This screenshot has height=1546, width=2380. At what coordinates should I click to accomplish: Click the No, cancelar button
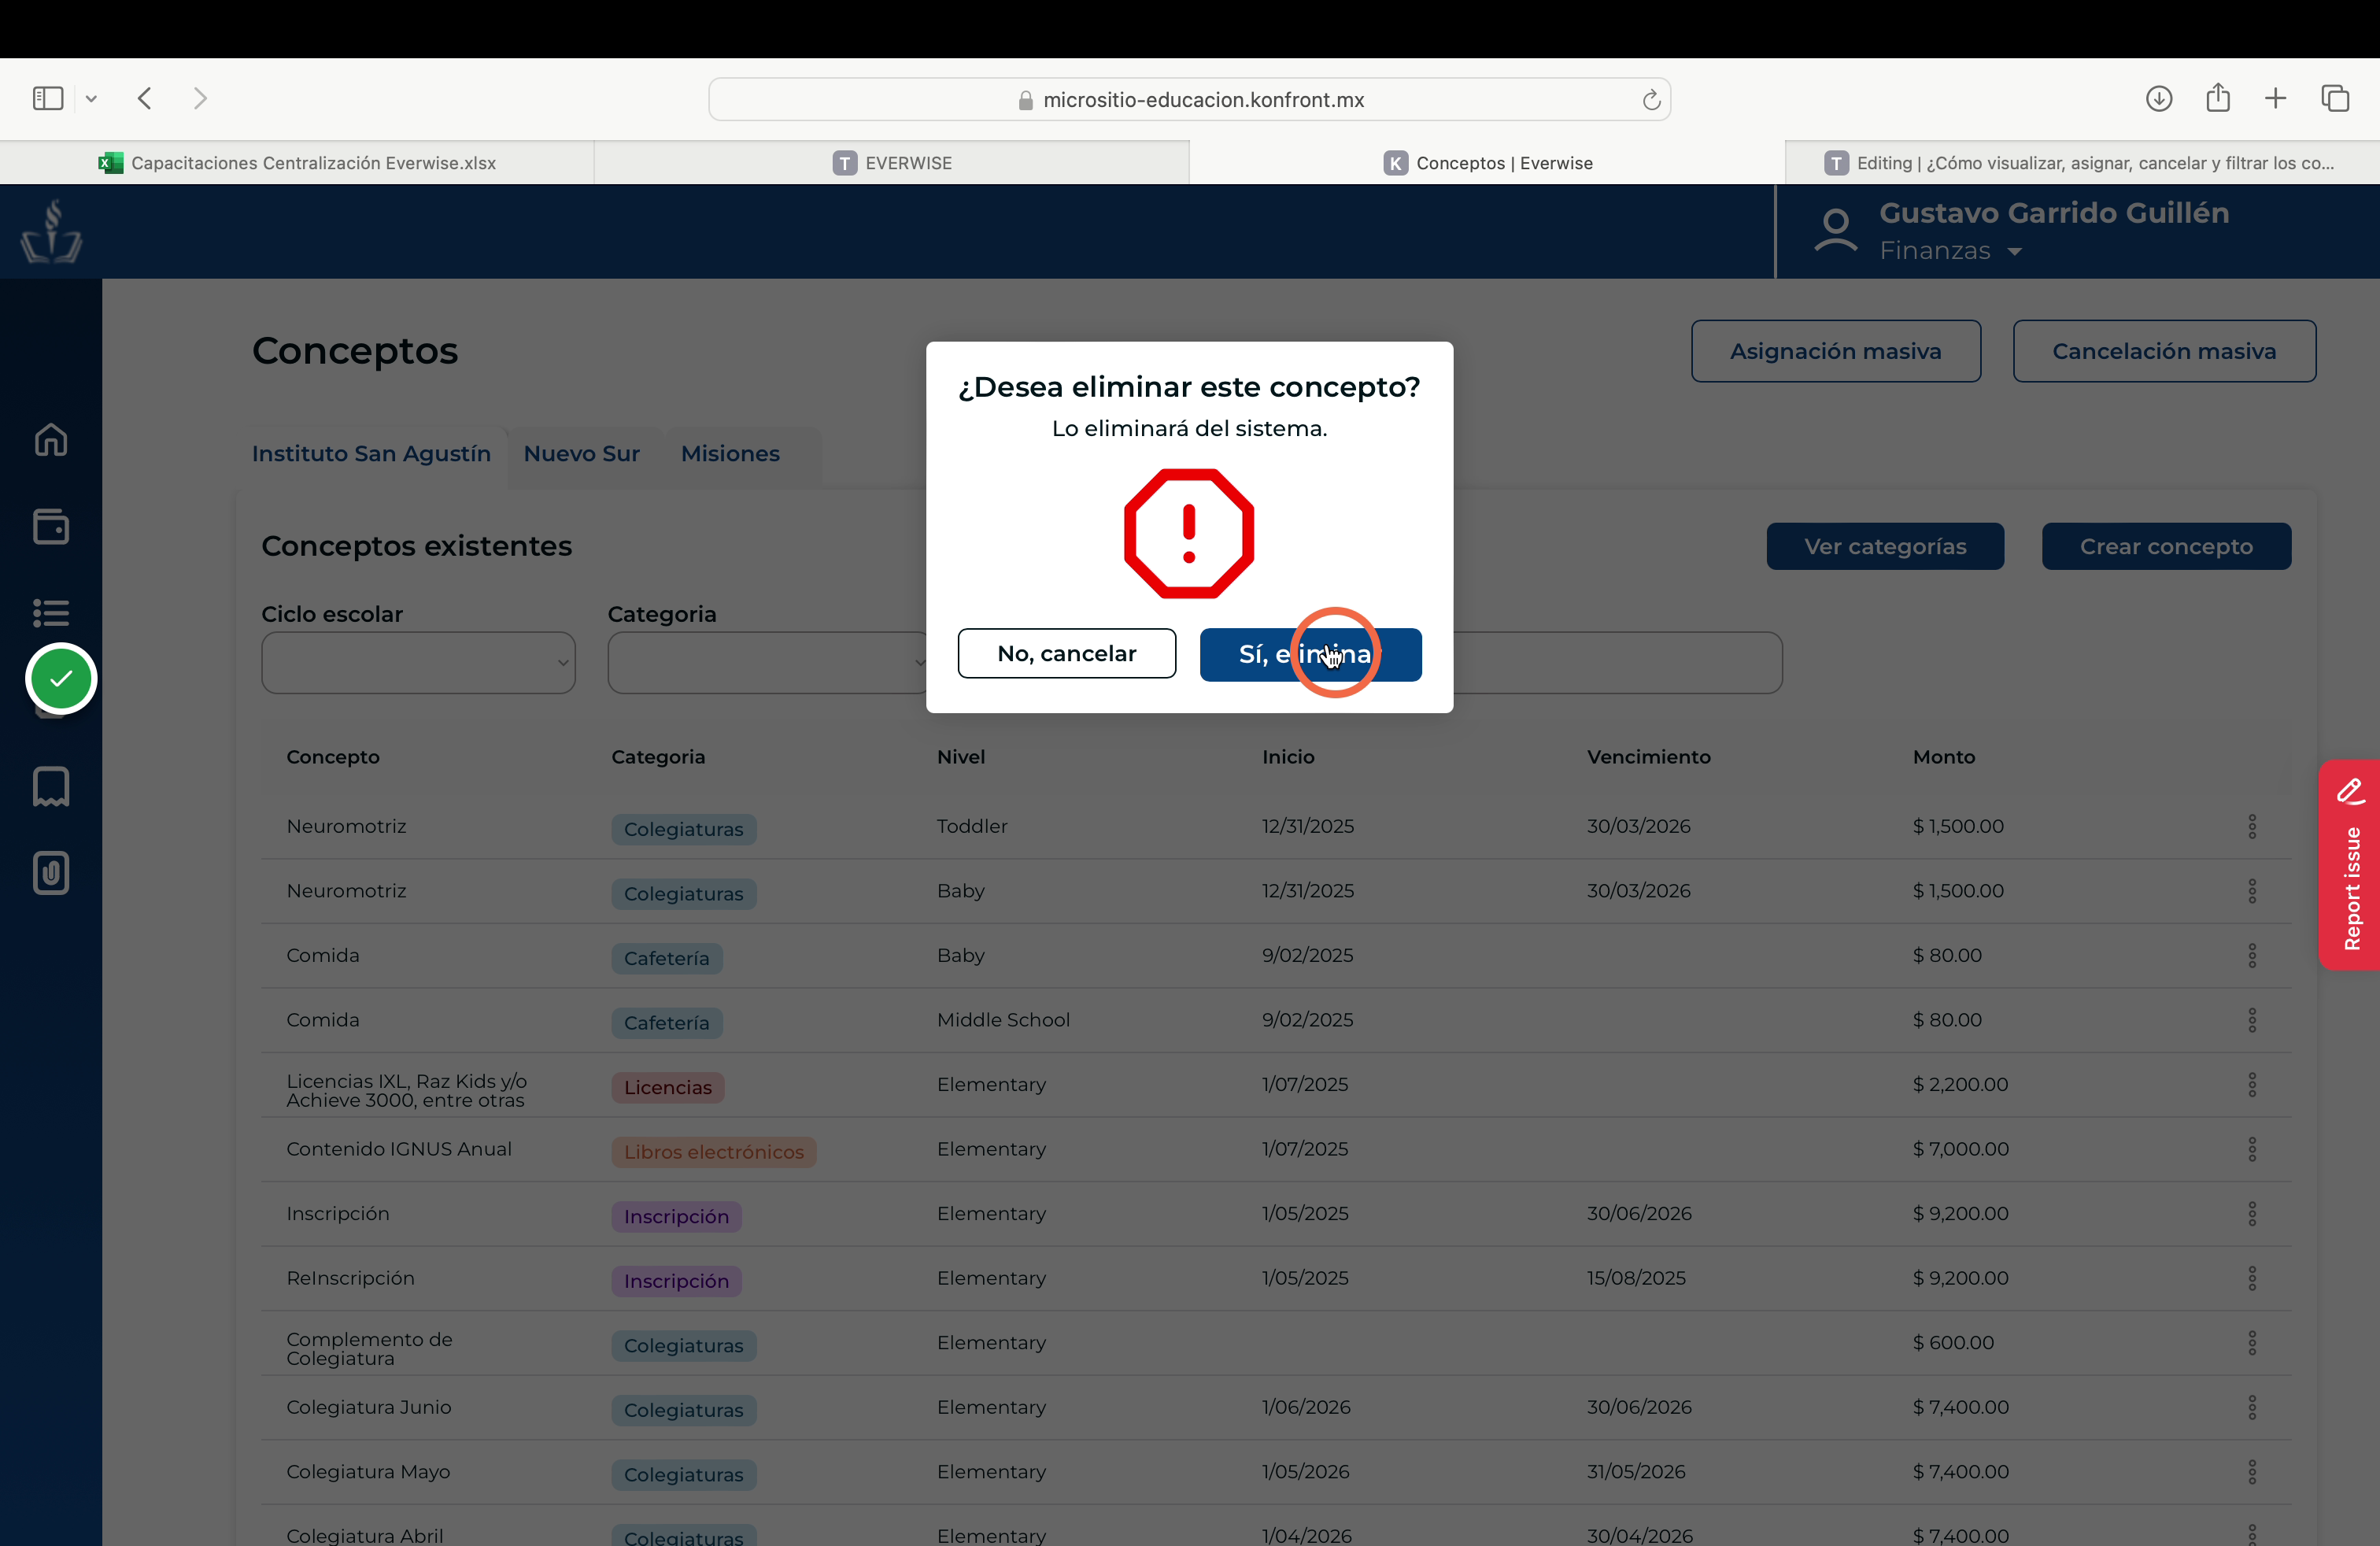pyautogui.click(x=1066, y=653)
